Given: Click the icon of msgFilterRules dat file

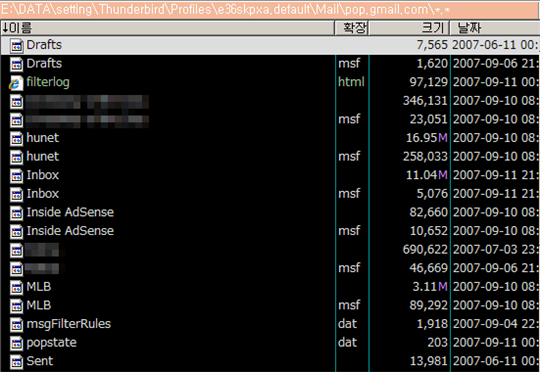Looking at the screenshot, I should 16,324.
